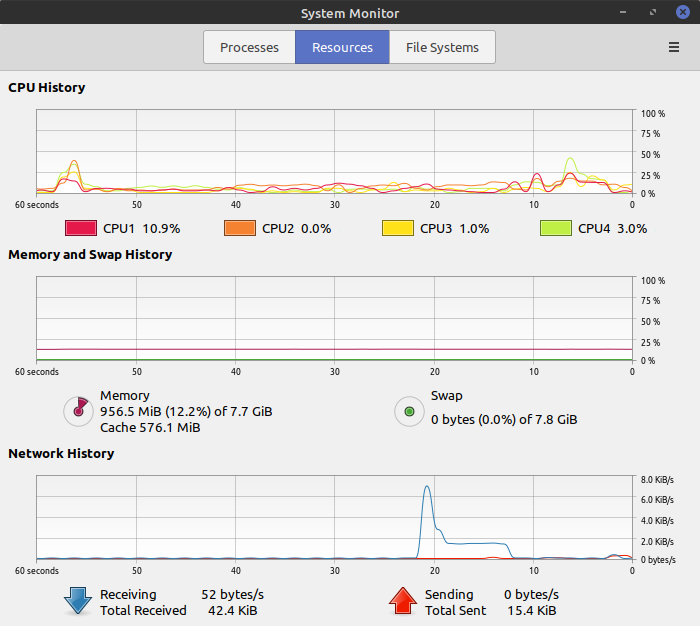Maximize the System Monitor window

coord(655,12)
